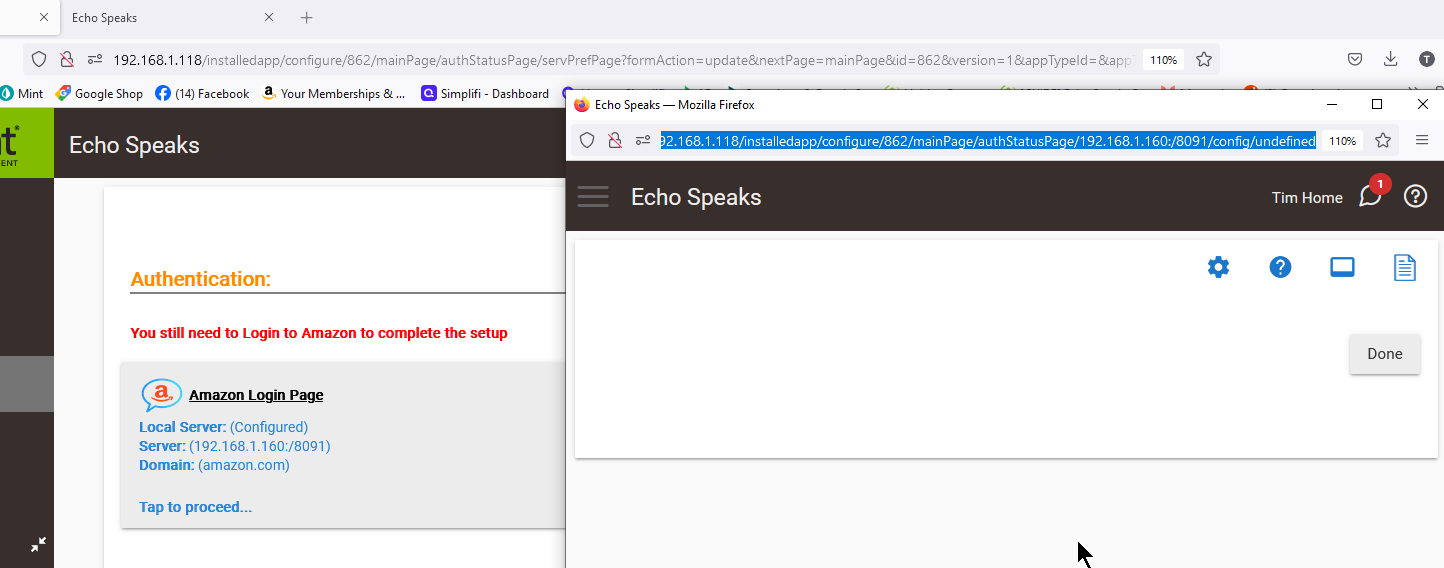This screenshot has width=1444, height=568.
Task: Reset the 110% zoom in main window address bar
Action: 1163,60
